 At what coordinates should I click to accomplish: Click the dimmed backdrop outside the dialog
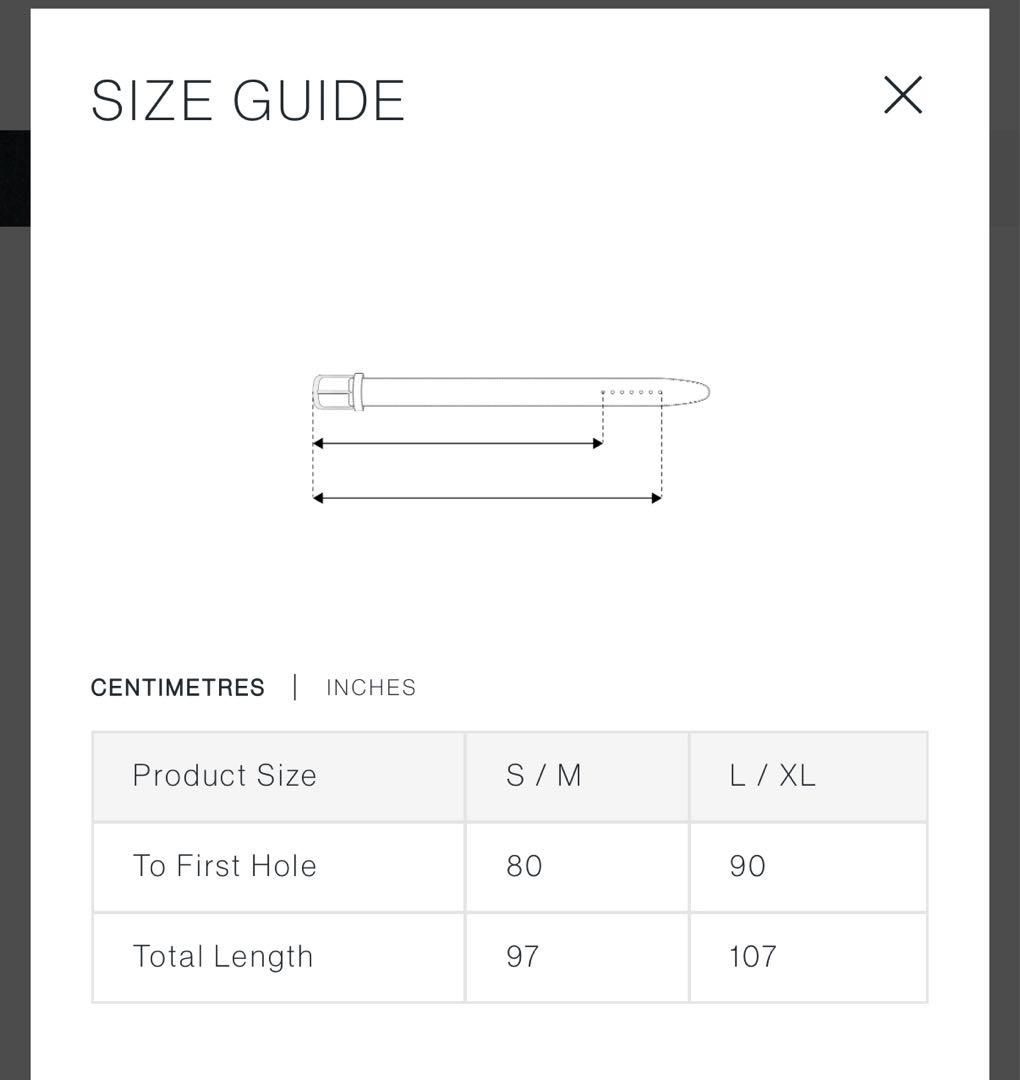(x=1004, y=600)
